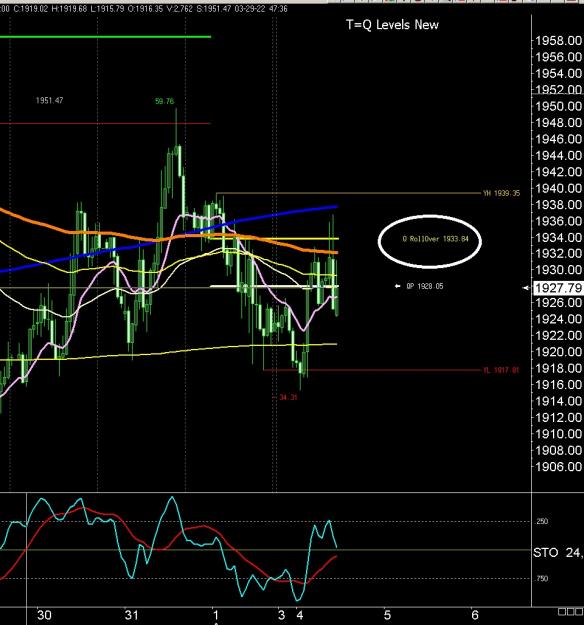Click the green 59.76 high label

click(164, 101)
